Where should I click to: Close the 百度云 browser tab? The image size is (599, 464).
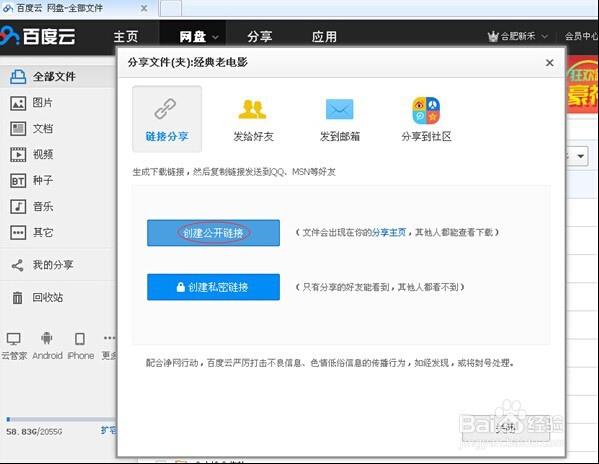[x=144, y=8]
